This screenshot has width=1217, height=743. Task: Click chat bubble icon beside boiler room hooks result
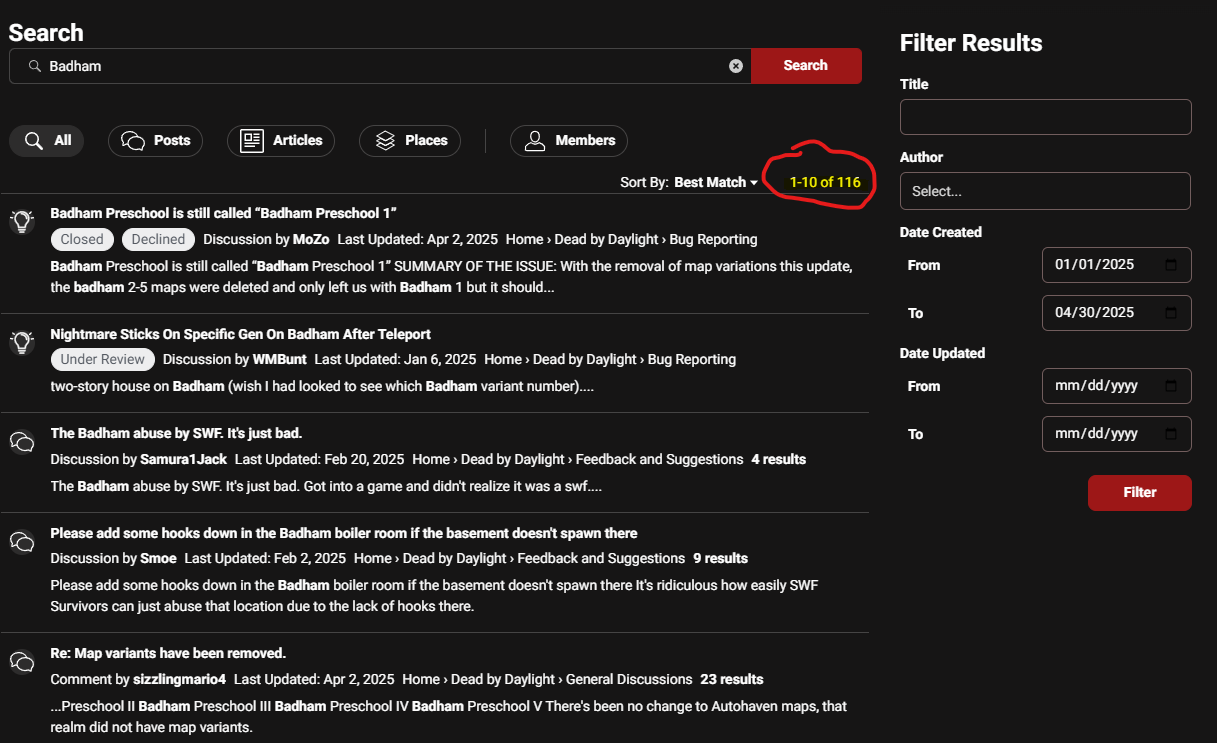pyautogui.click(x=22, y=542)
